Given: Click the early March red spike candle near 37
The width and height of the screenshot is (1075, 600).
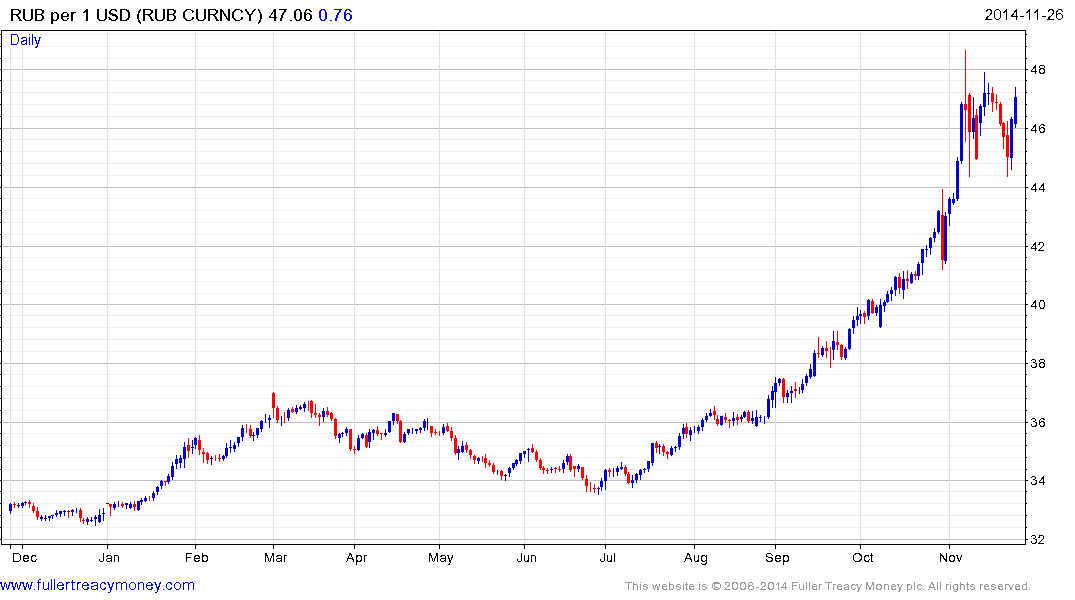Looking at the screenshot, I should click(274, 405).
